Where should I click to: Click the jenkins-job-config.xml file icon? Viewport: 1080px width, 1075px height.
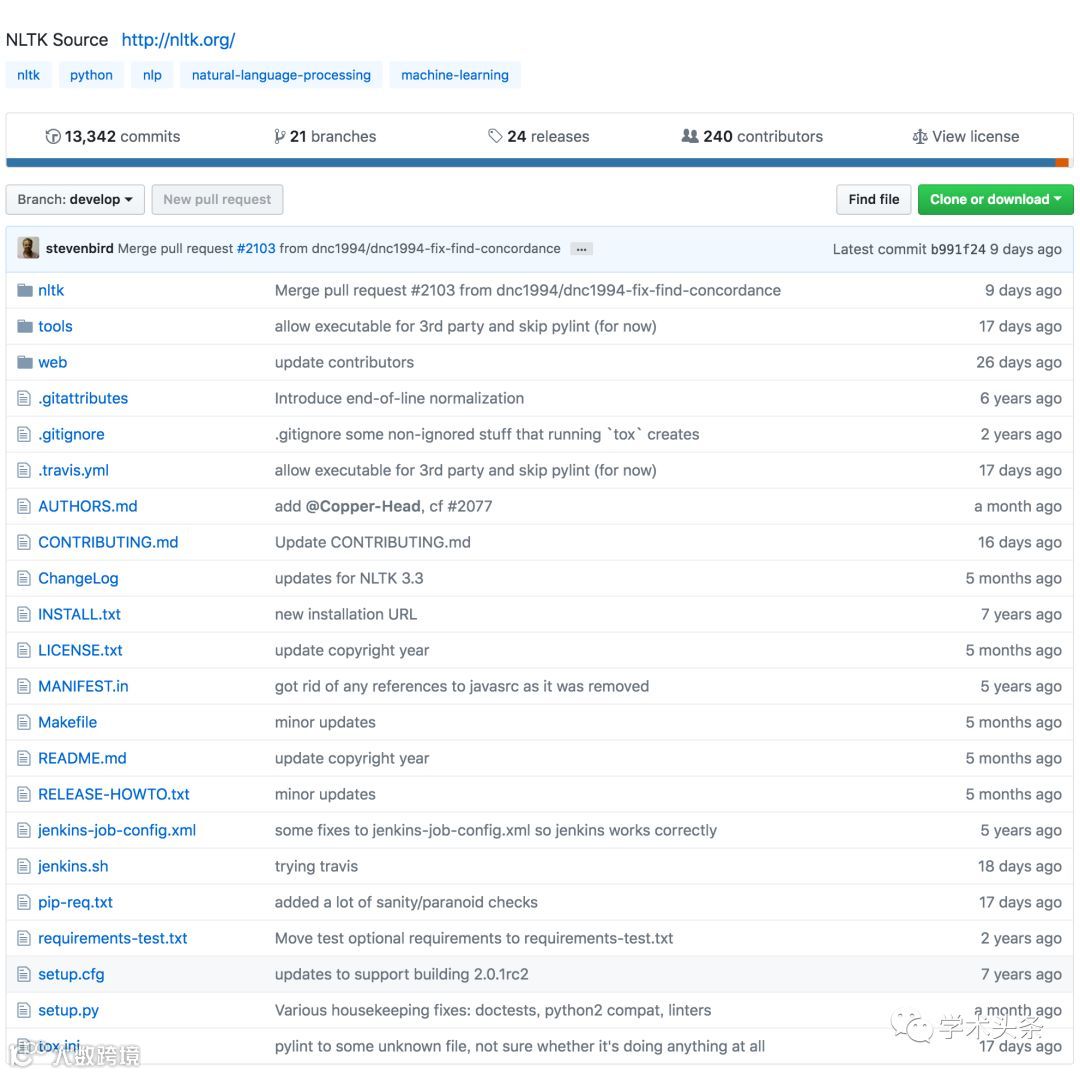coord(24,831)
